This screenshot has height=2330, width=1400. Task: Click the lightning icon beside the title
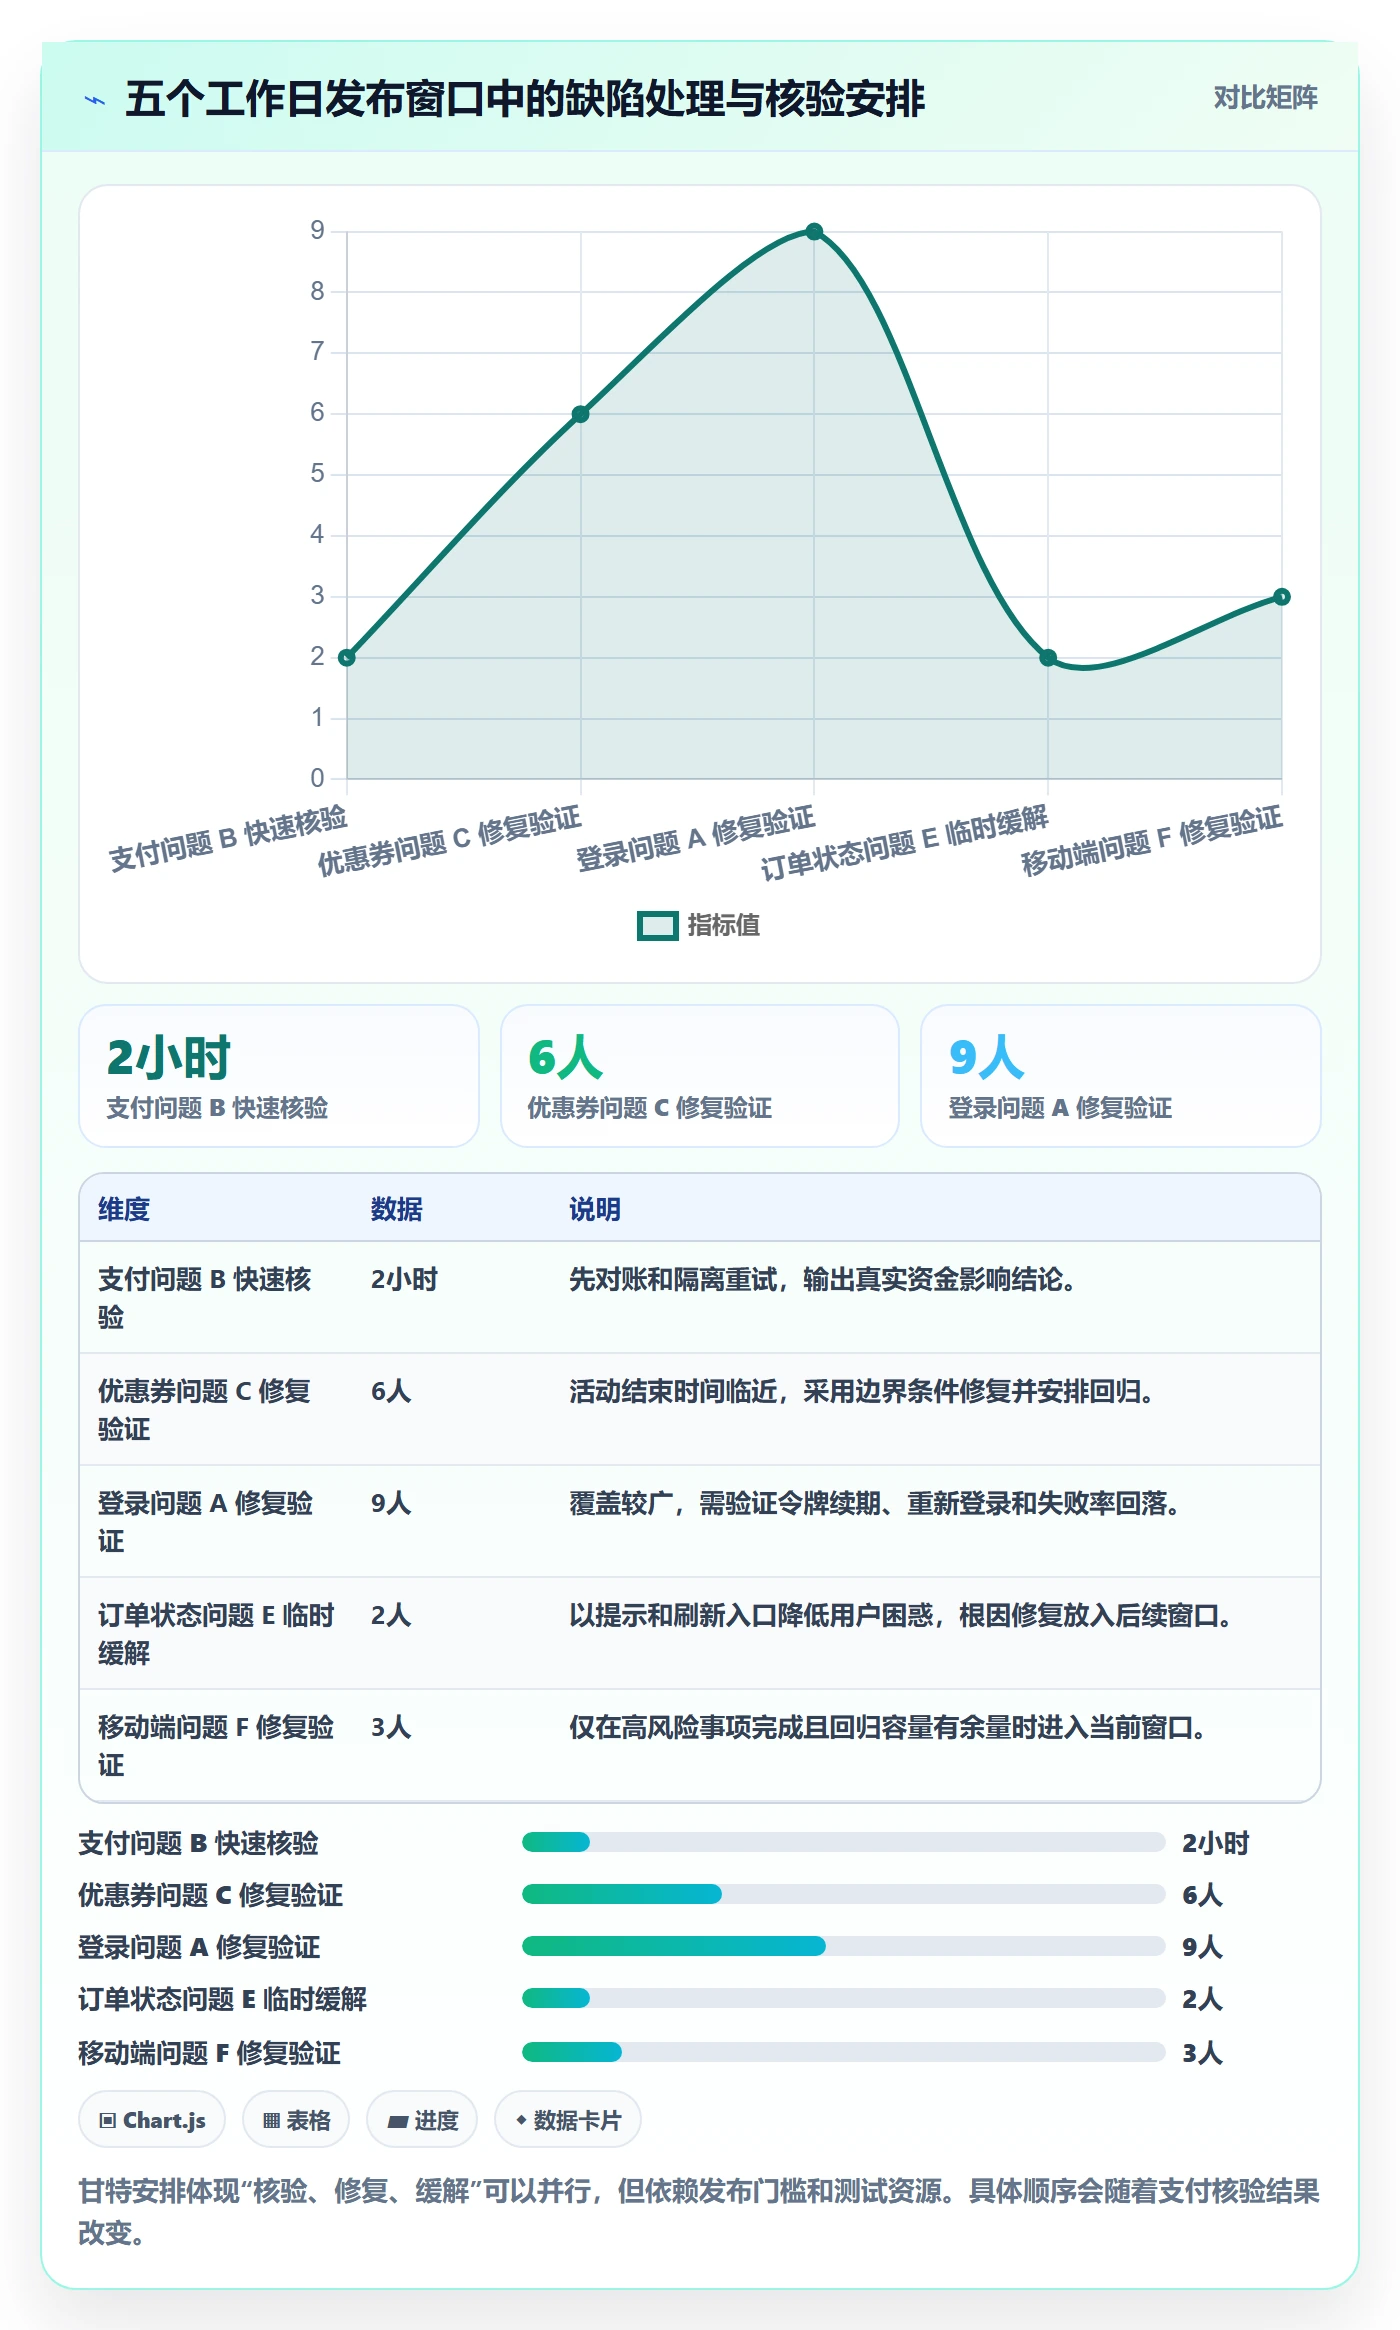pos(95,100)
